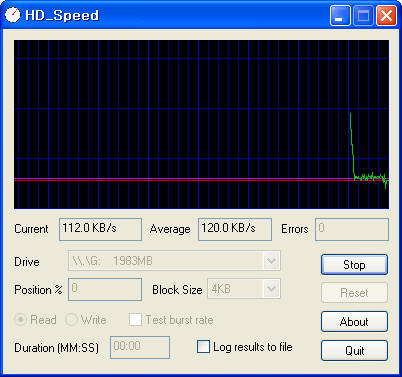402x377 pixels.
Task: Open the Block Size dropdown arrow
Action: (x=271, y=288)
